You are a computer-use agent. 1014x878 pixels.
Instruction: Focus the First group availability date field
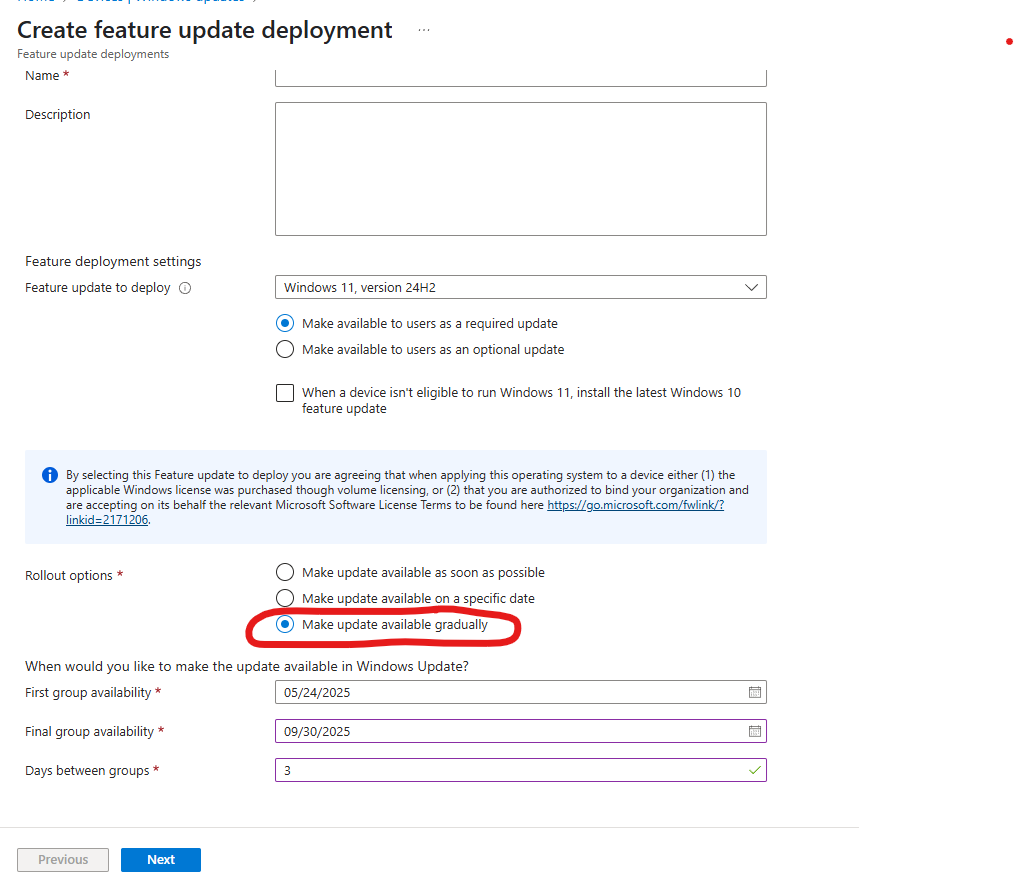click(521, 692)
